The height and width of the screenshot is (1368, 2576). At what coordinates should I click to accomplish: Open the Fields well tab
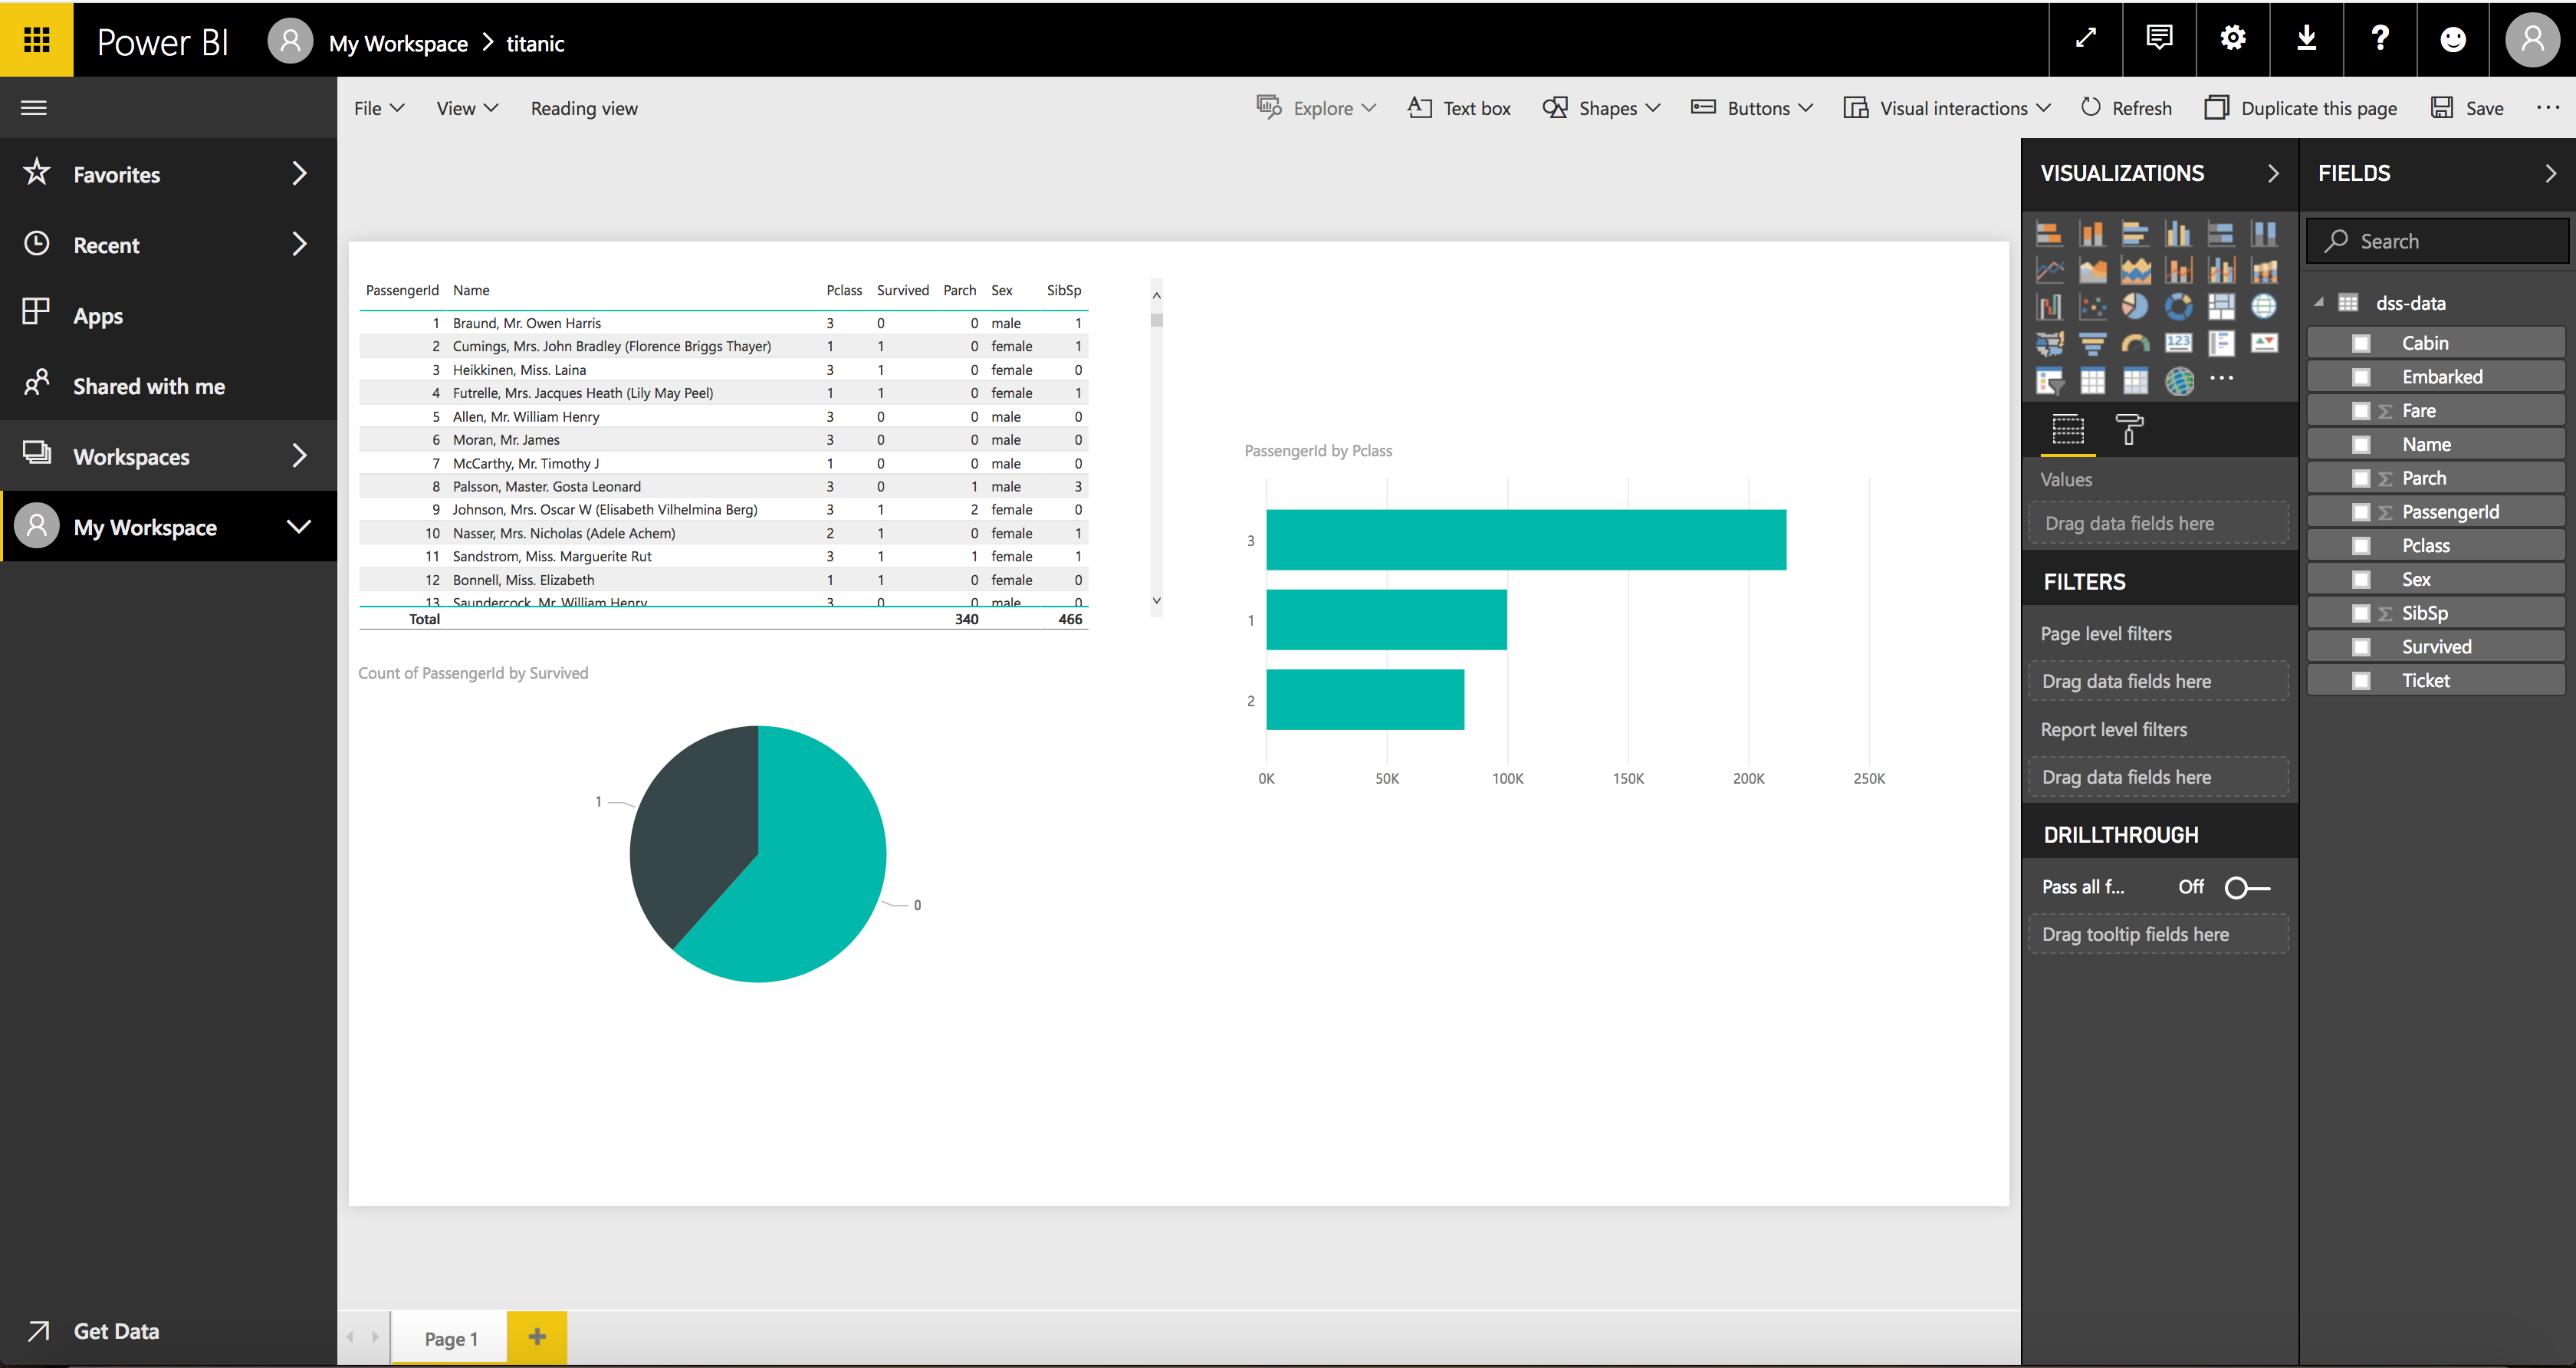click(x=2068, y=430)
